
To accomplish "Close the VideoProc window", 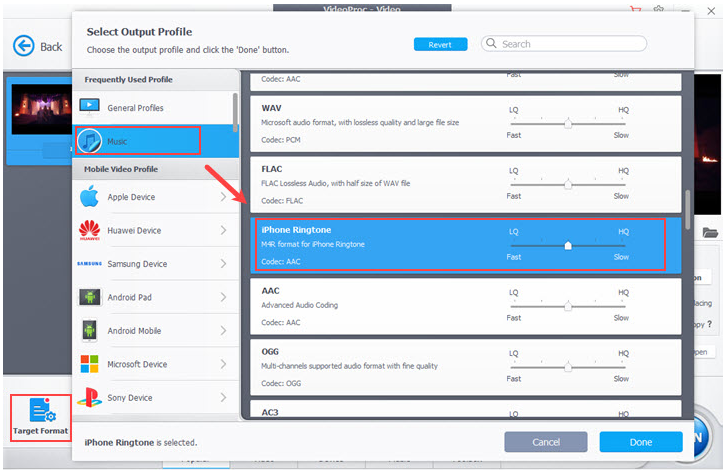I will tap(711, 11).
